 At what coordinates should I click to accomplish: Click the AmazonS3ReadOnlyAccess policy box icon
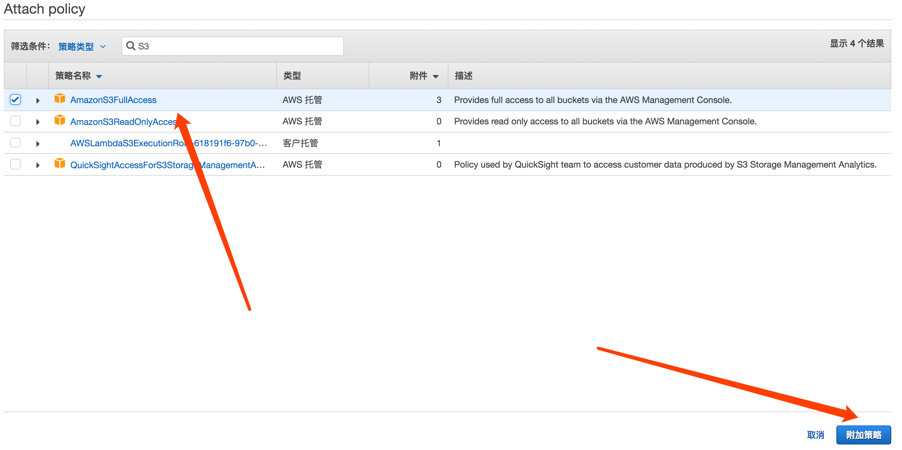pos(60,121)
